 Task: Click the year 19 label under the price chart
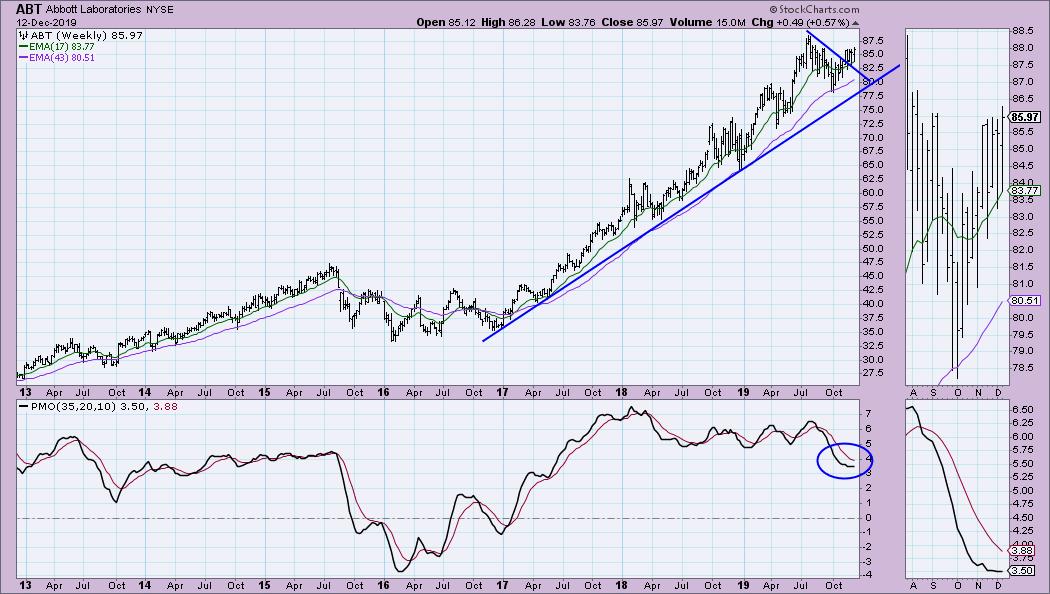[743, 392]
